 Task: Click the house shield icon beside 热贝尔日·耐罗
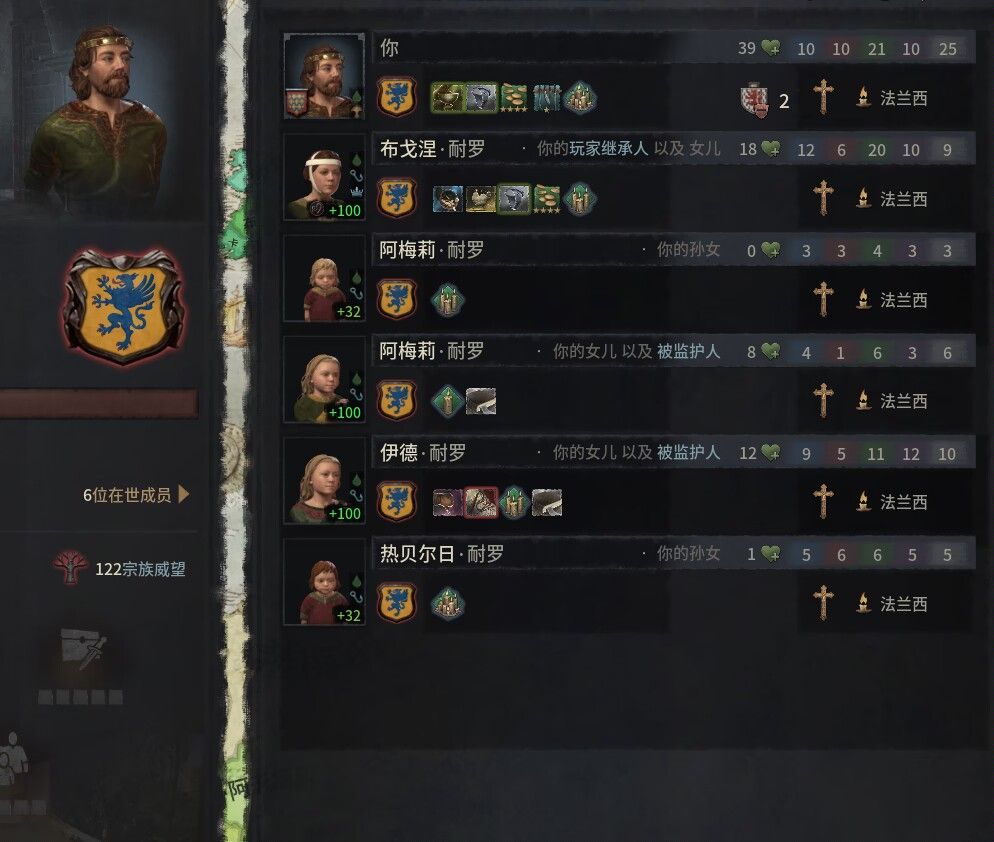(397, 602)
